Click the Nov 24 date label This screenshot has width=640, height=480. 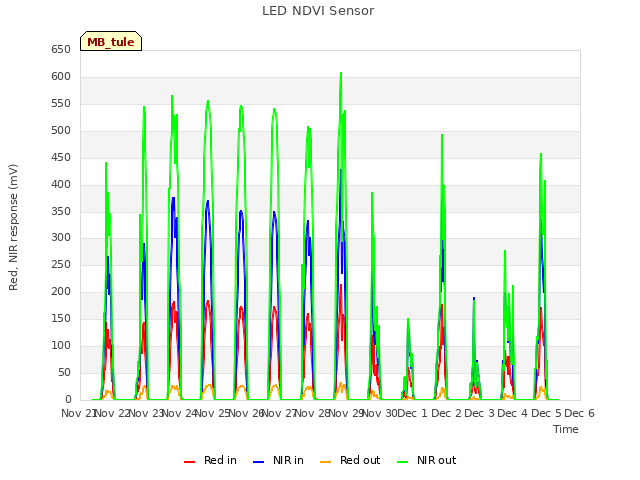(179, 413)
